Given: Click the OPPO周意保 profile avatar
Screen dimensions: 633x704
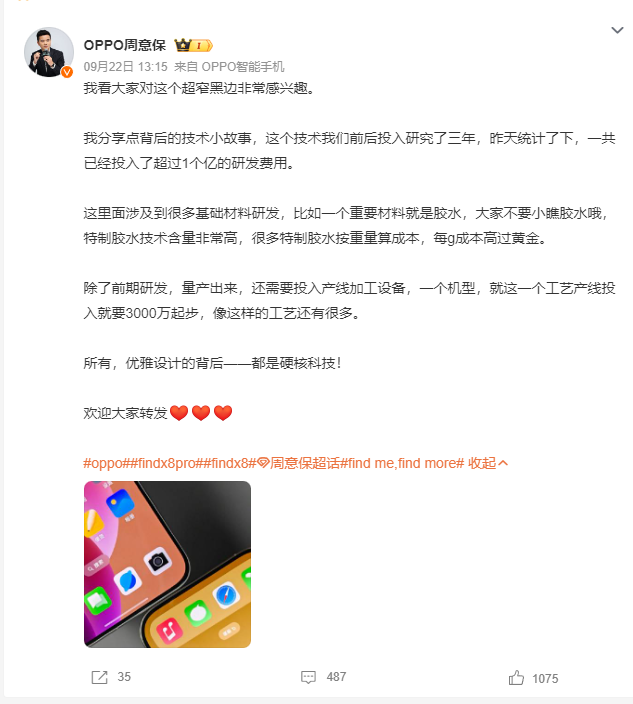Looking at the screenshot, I should pyautogui.click(x=49, y=52).
